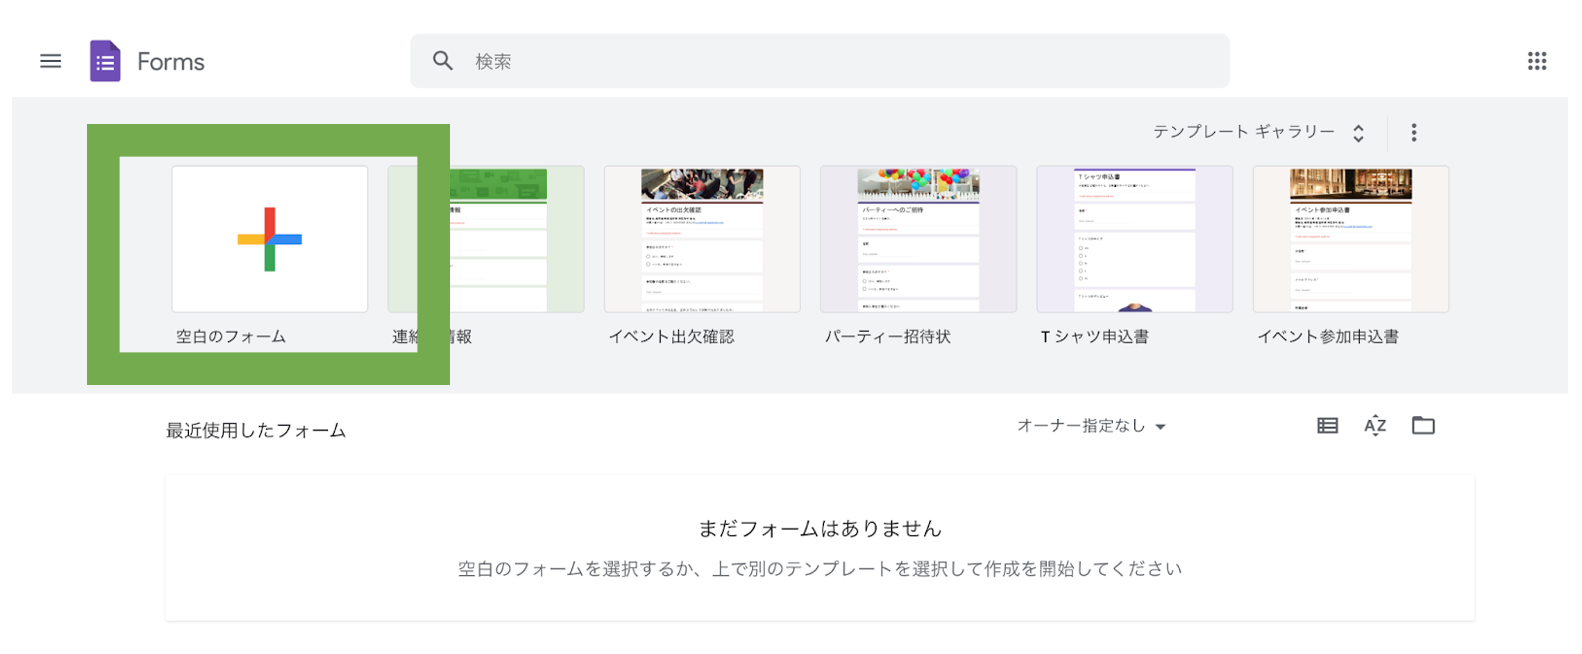The height and width of the screenshot is (654, 1582).
Task: Open the パーティー招待状 template thumbnail
Action: [x=918, y=239]
